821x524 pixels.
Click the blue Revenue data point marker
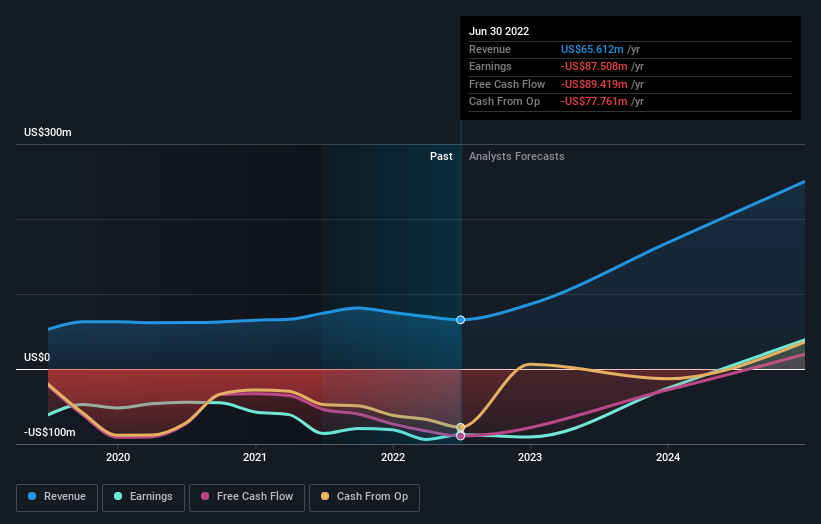pyautogui.click(x=460, y=320)
